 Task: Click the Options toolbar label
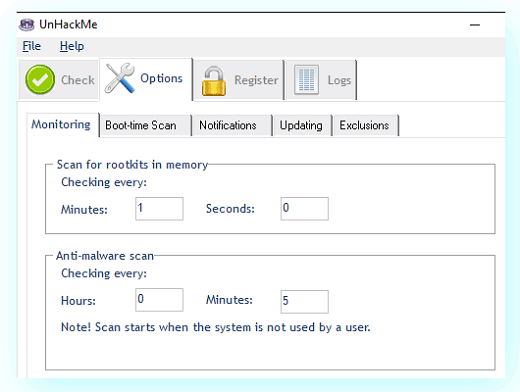[x=161, y=78]
